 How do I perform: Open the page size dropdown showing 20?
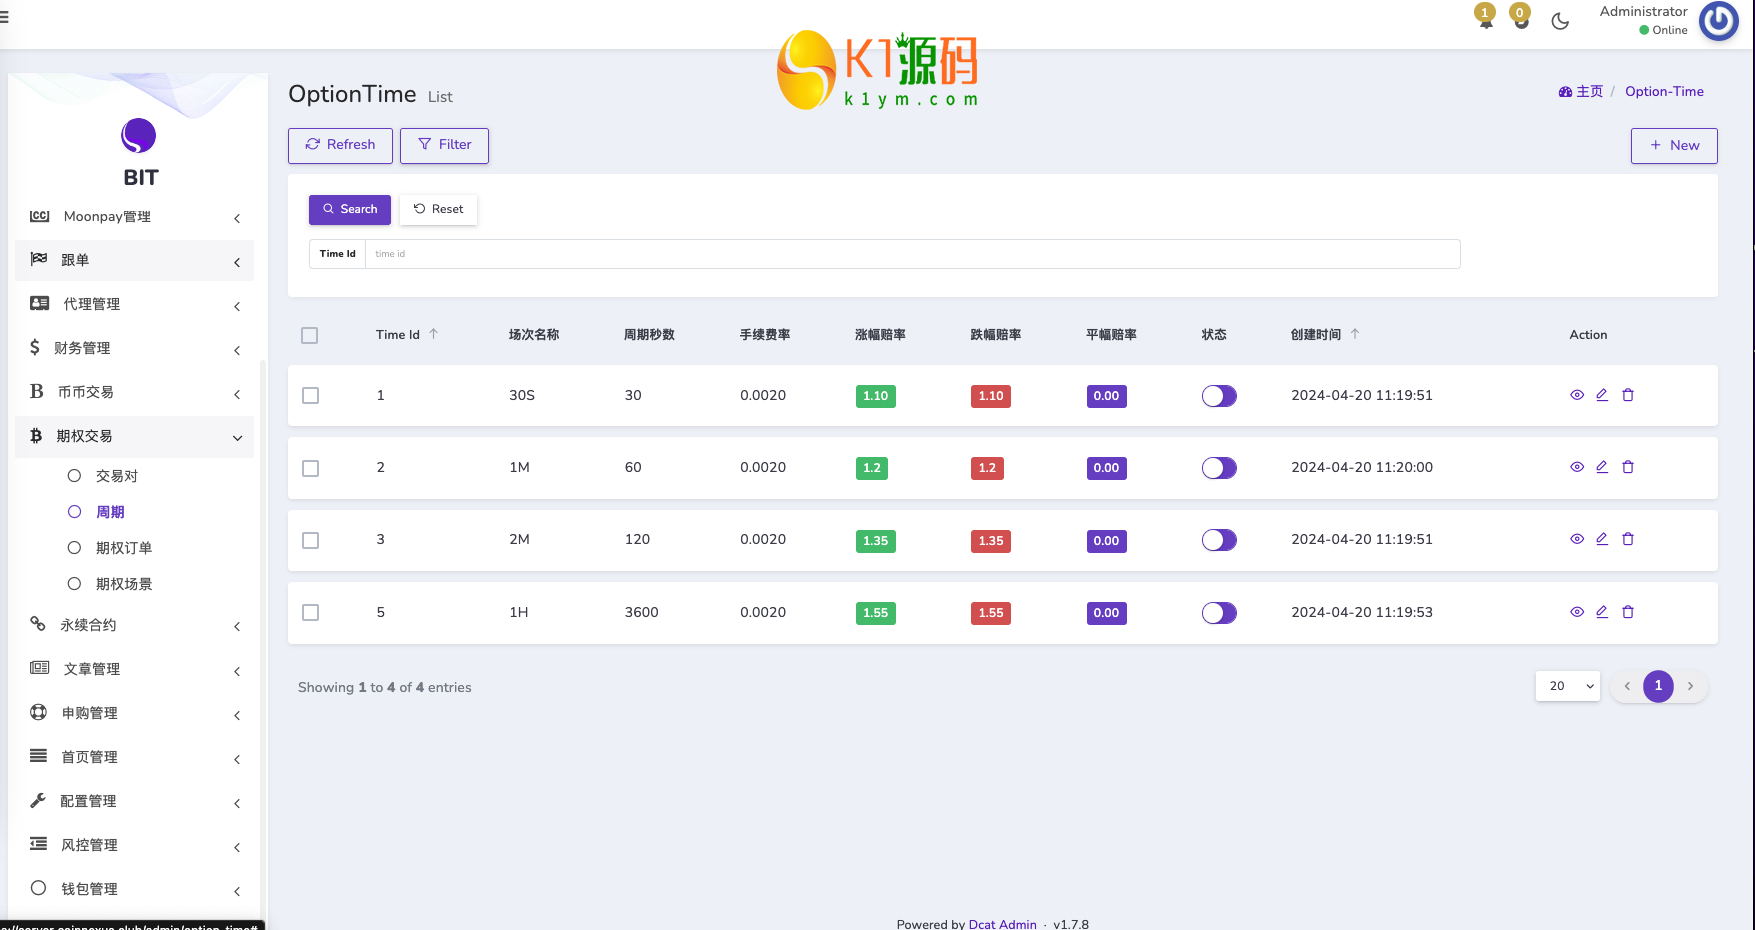coord(1567,686)
